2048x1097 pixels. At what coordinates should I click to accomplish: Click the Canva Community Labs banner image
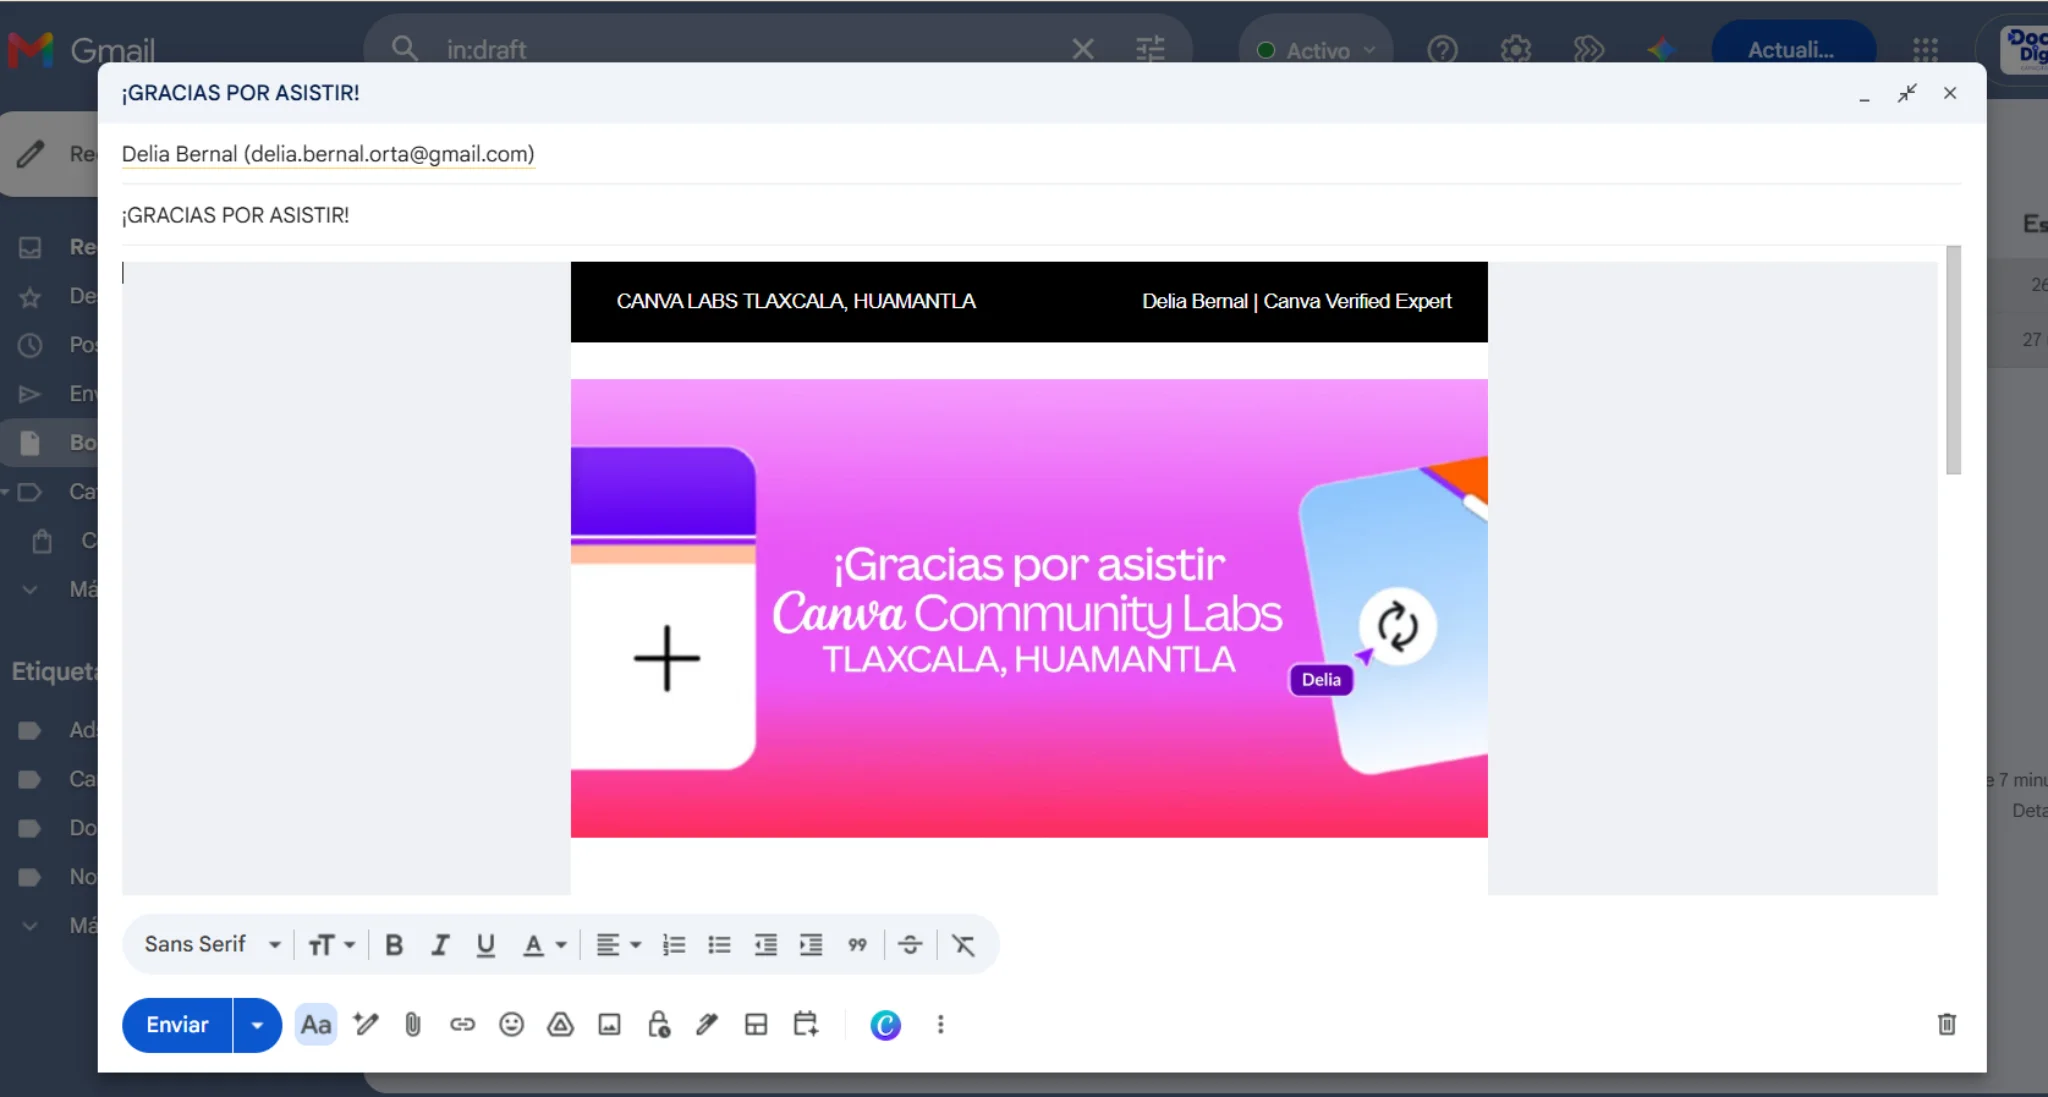tap(1029, 608)
